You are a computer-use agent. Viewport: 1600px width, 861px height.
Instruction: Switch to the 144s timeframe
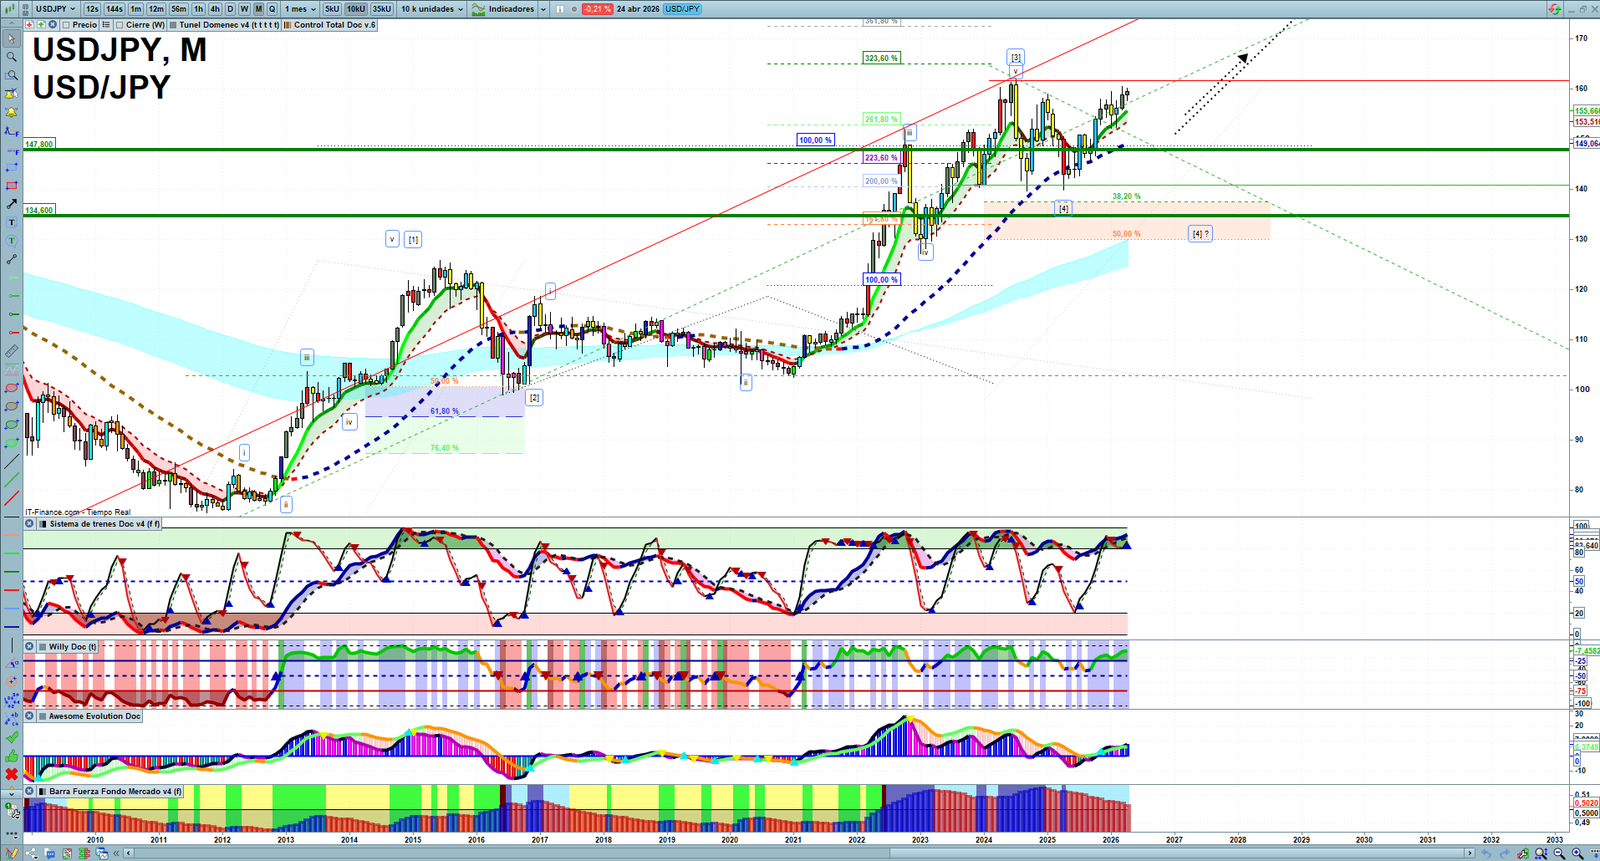click(x=114, y=9)
